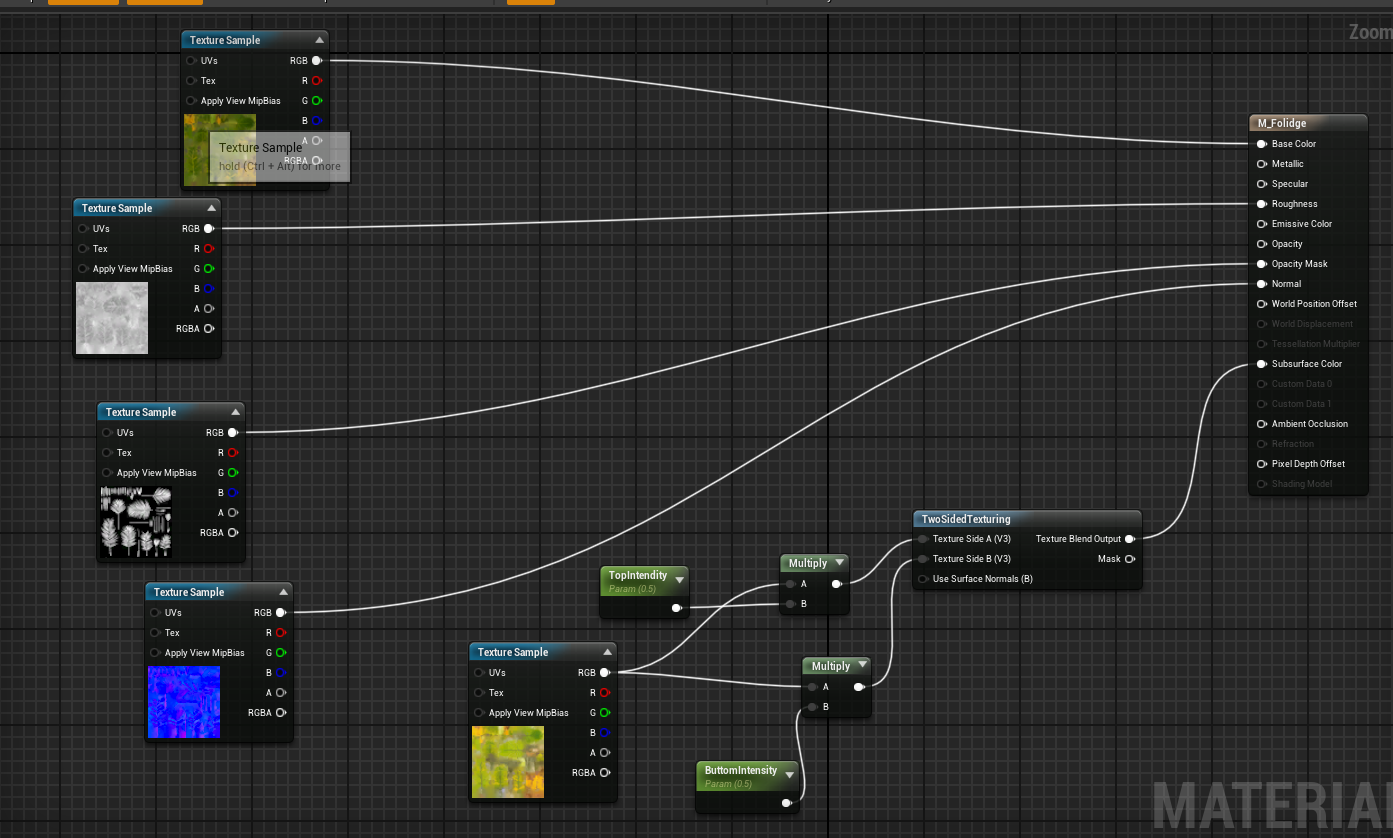The image size is (1393, 838).
Task: Click the Use Surface Normals (B) input pin
Action: 922,578
